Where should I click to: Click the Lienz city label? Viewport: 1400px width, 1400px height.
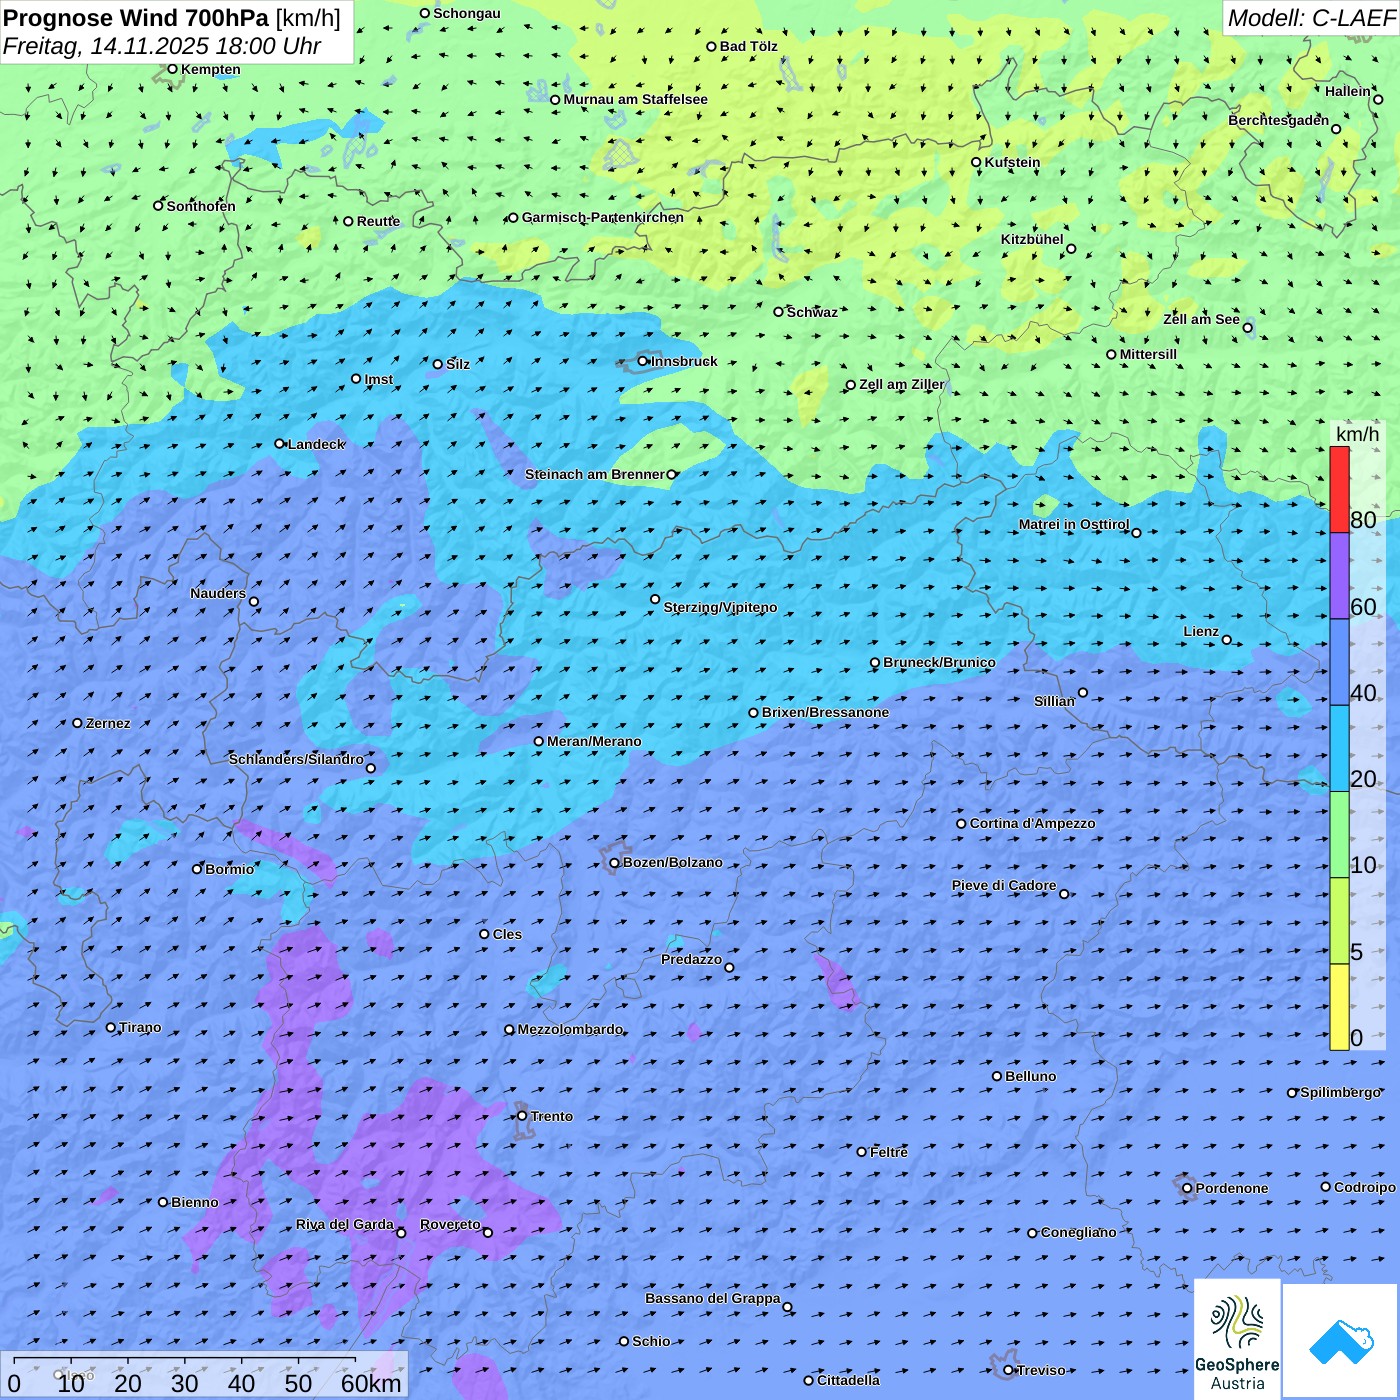pos(1201,631)
